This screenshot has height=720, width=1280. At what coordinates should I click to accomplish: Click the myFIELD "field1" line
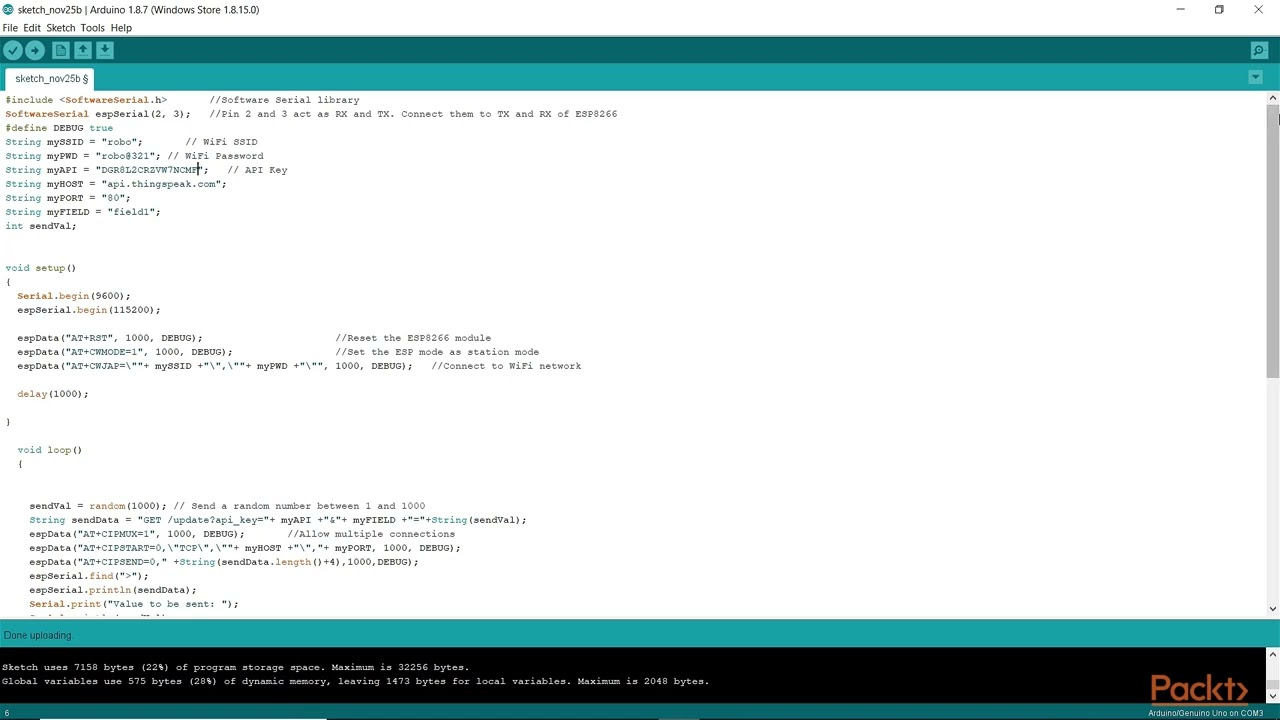(x=83, y=212)
